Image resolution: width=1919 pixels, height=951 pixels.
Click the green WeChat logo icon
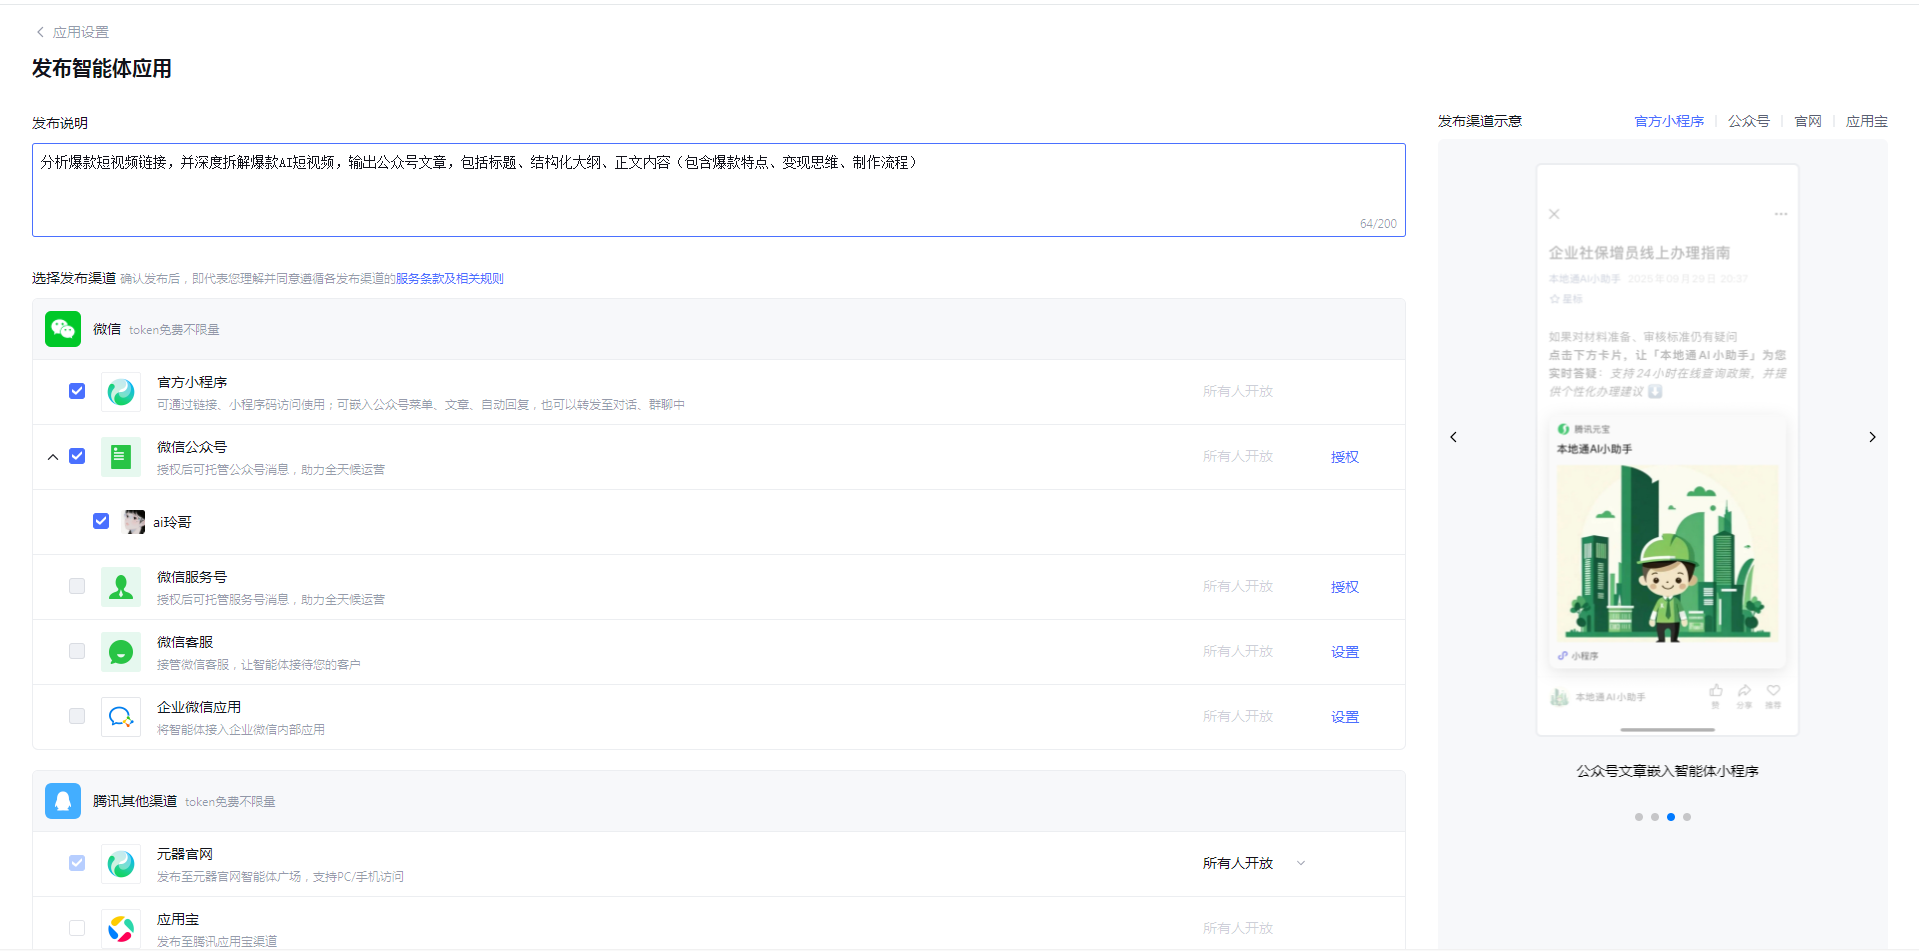click(62, 329)
